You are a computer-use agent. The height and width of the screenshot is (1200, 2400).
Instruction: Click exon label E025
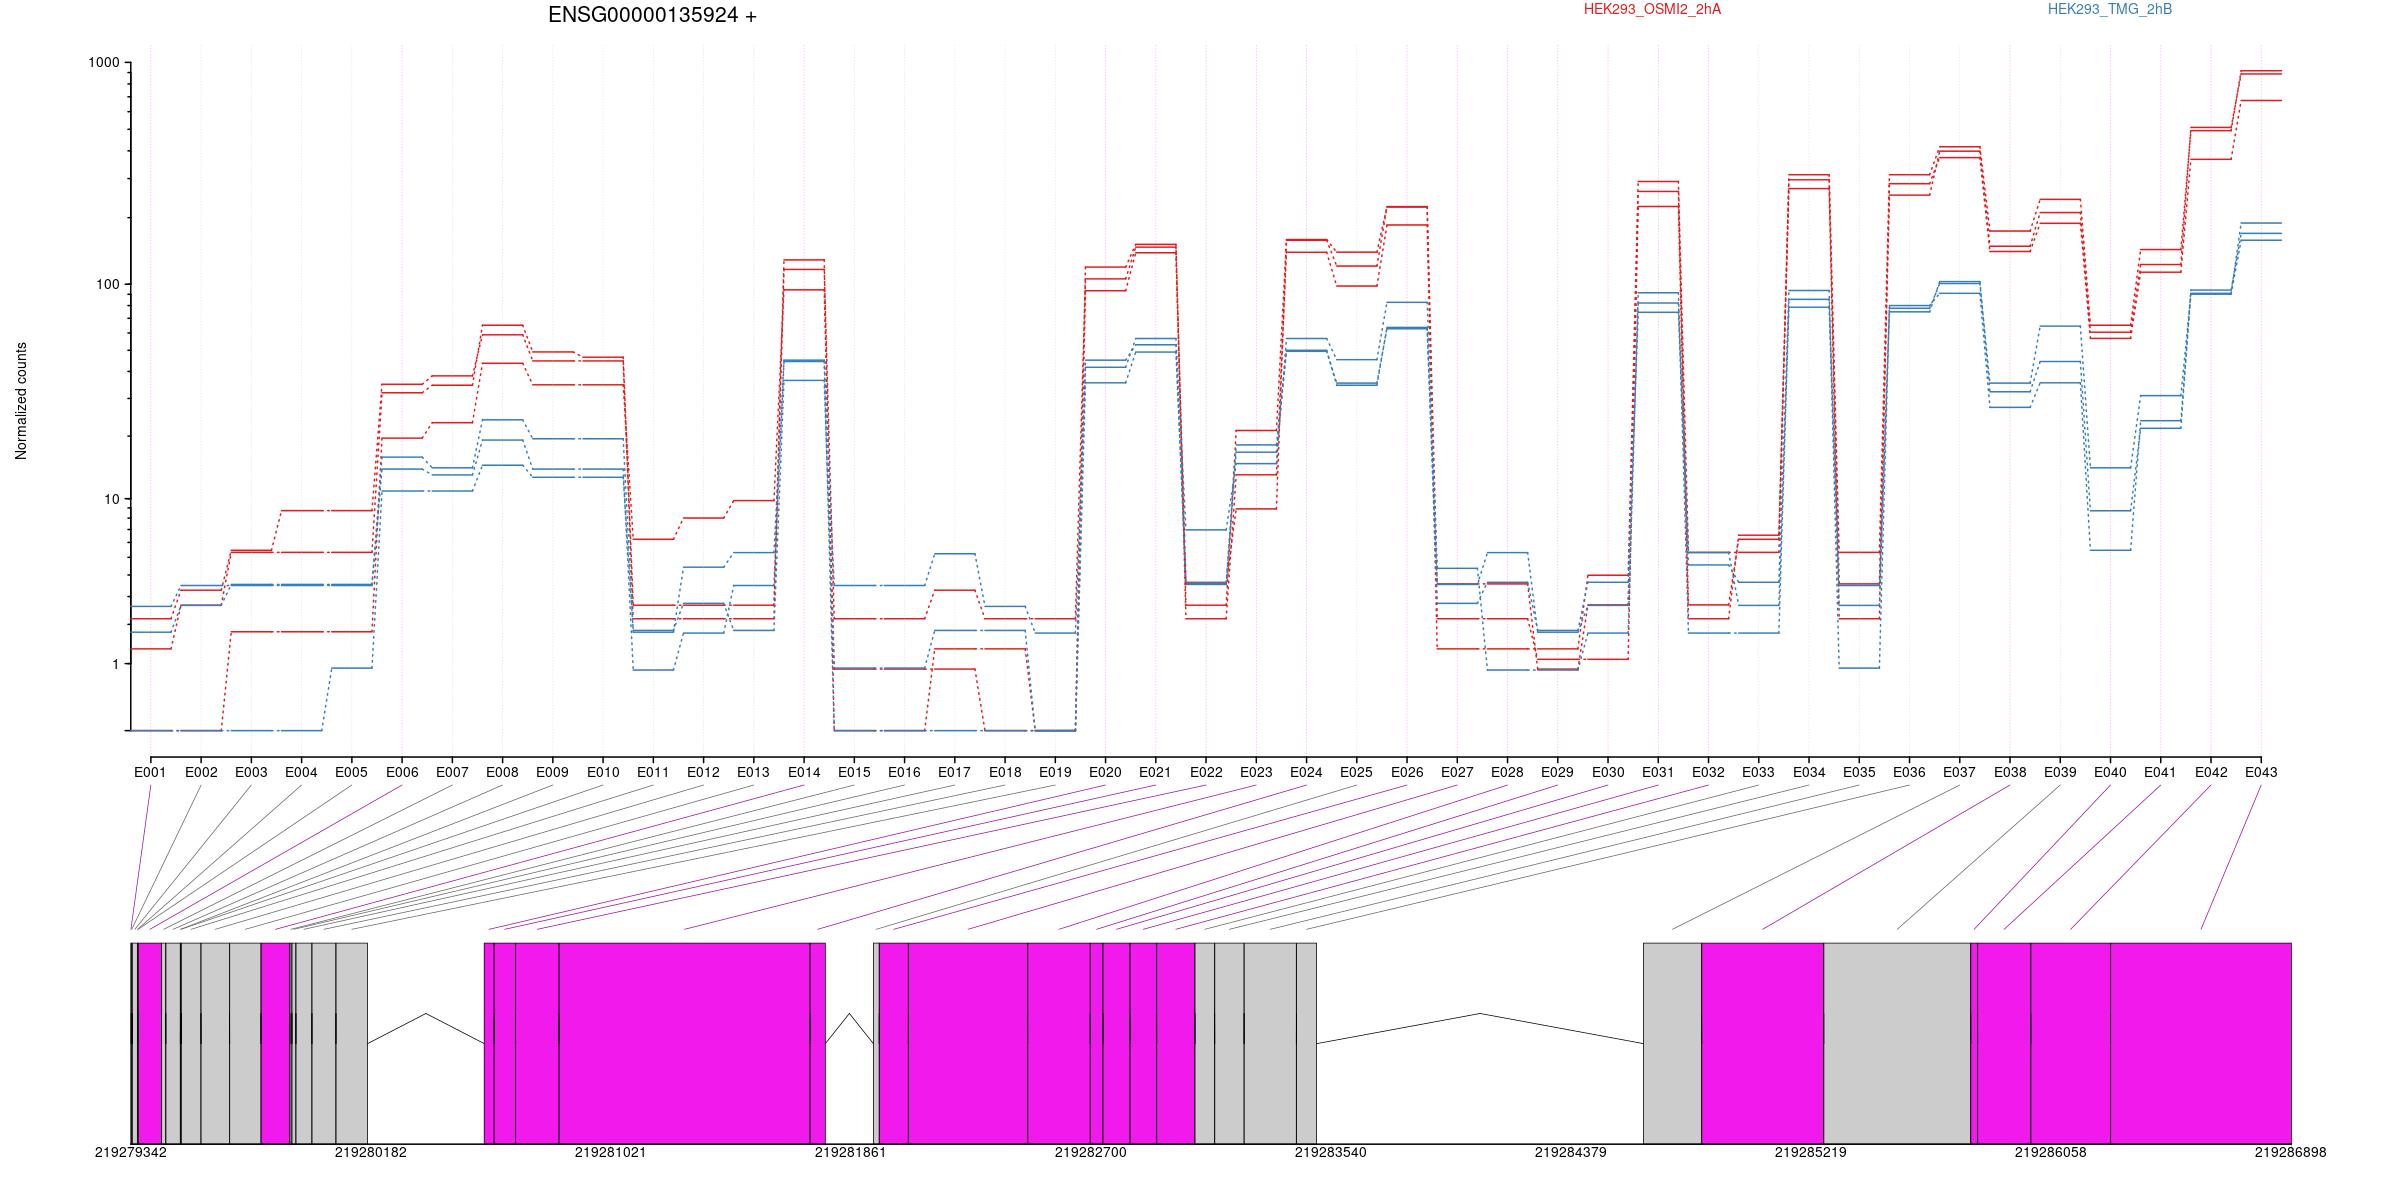click(1356, 772)
